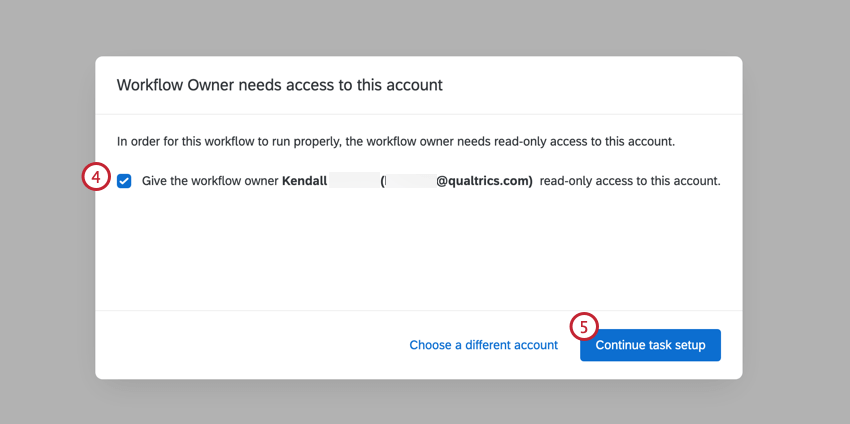Click the 'Give the workflow owner' label text

(x=210, y=181)
